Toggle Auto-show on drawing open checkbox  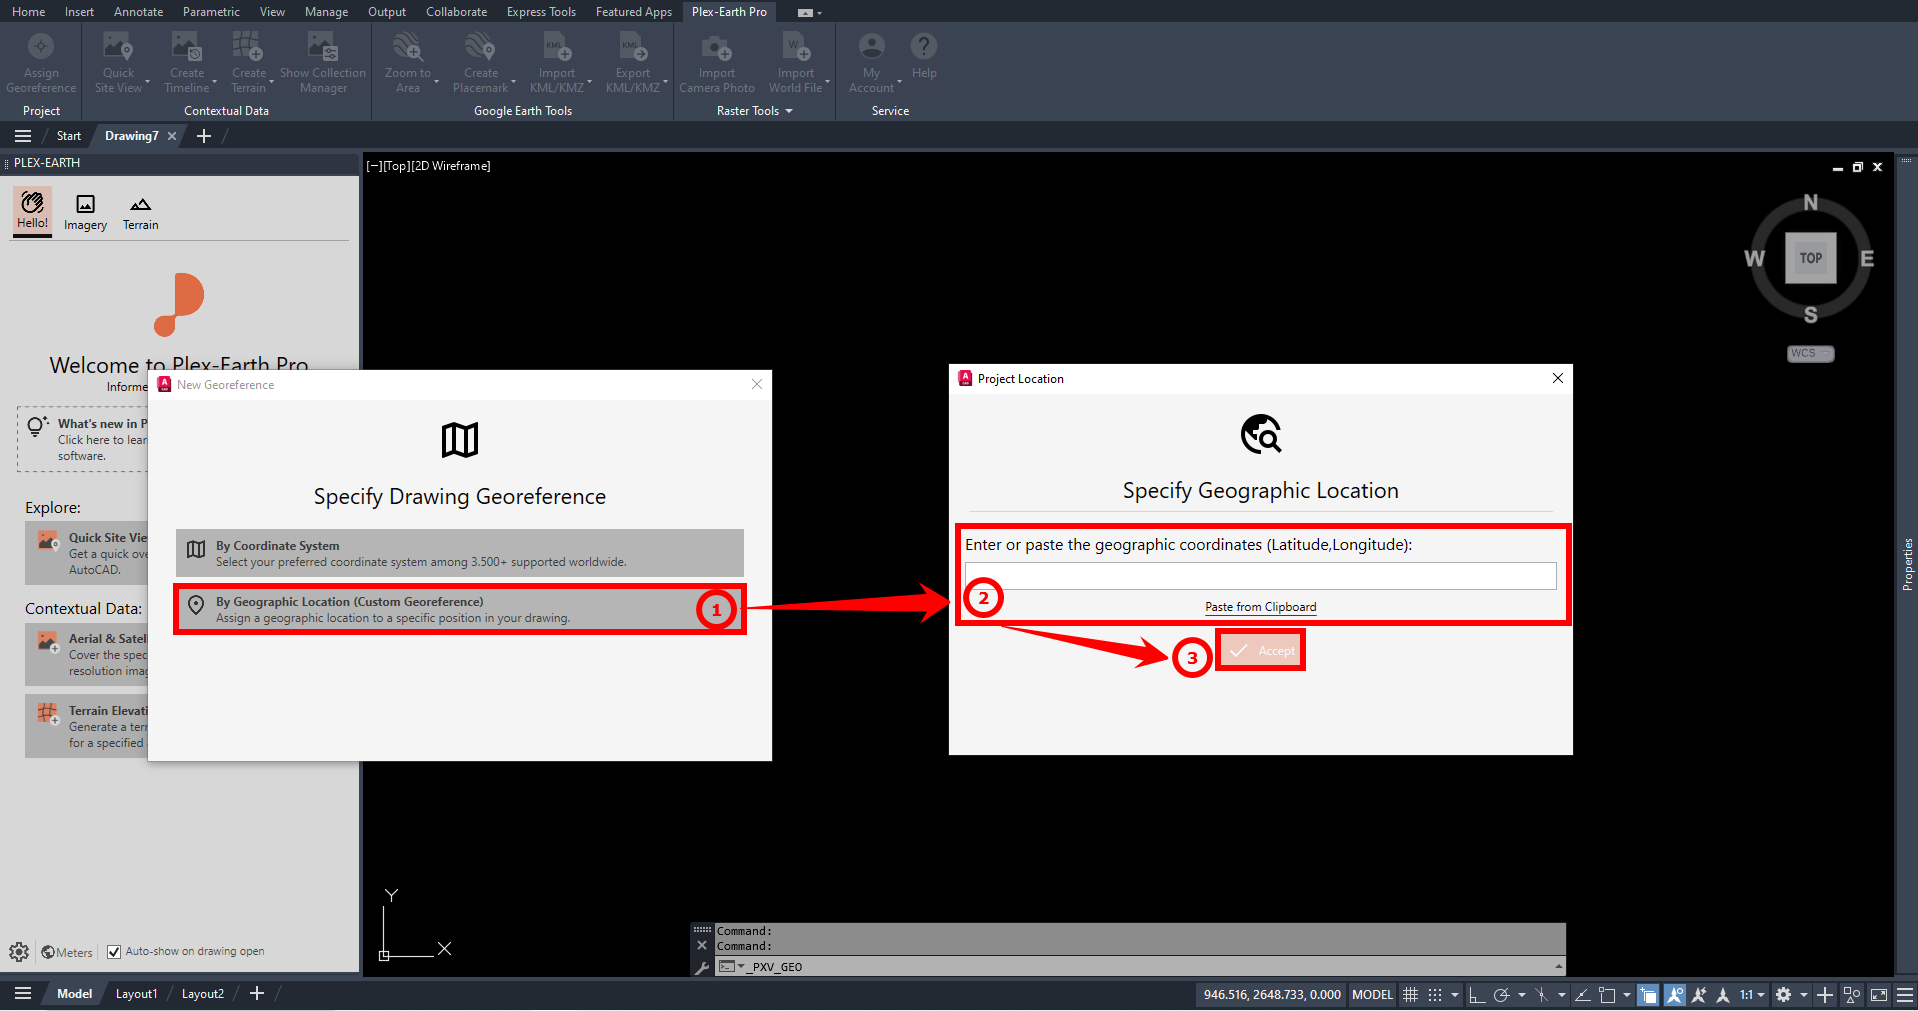click(x=114, y=952)
